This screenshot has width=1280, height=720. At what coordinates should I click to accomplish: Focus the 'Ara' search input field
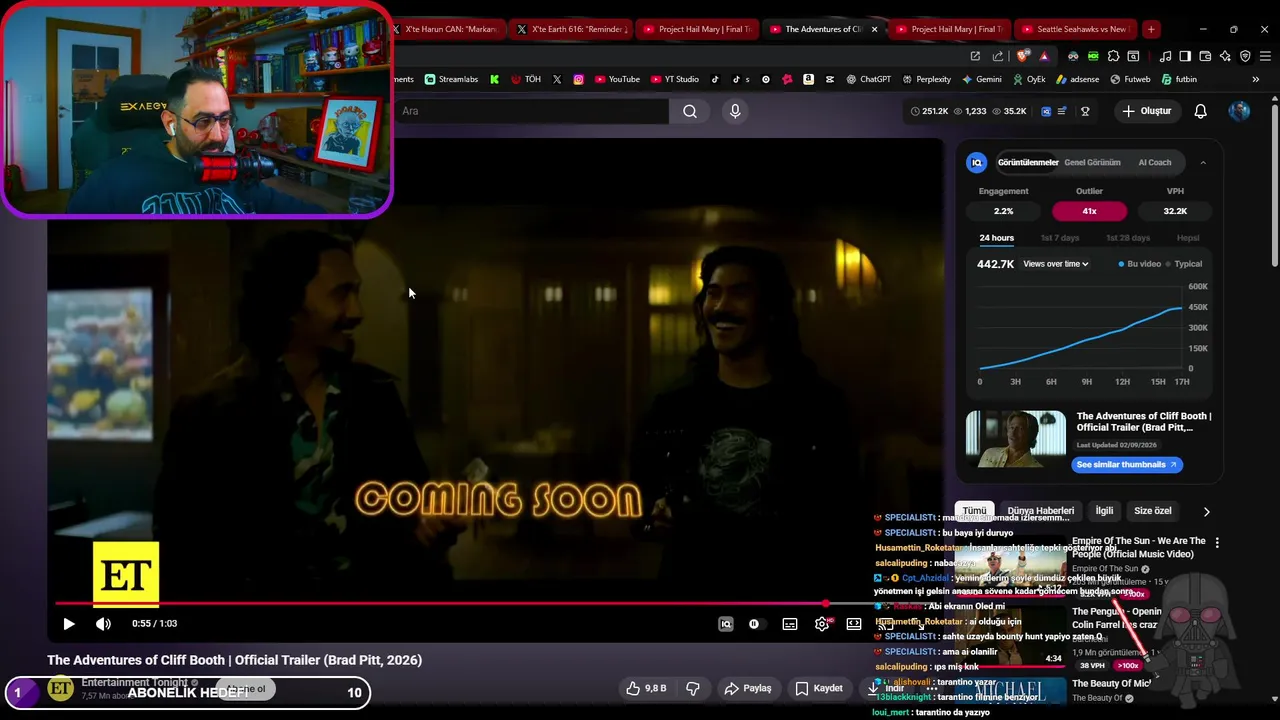coord(530,111)
